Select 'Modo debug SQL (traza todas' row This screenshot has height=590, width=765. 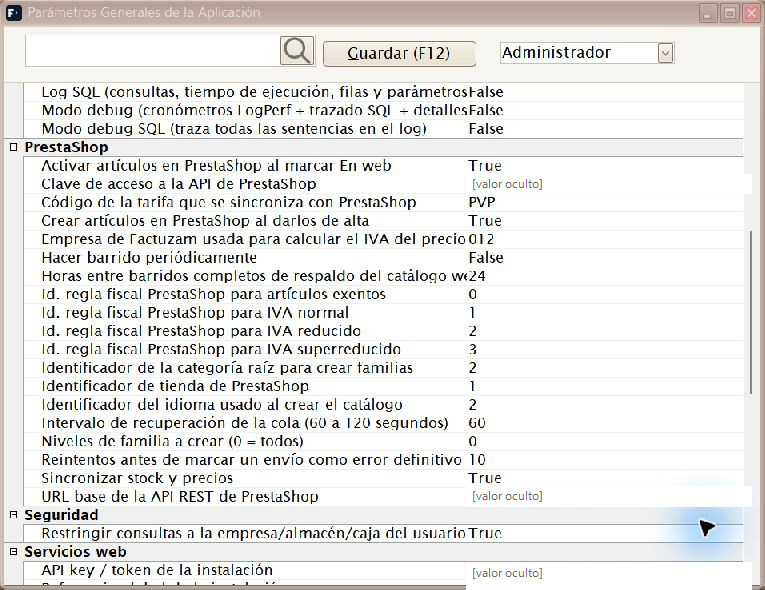(x=383, y=129)
